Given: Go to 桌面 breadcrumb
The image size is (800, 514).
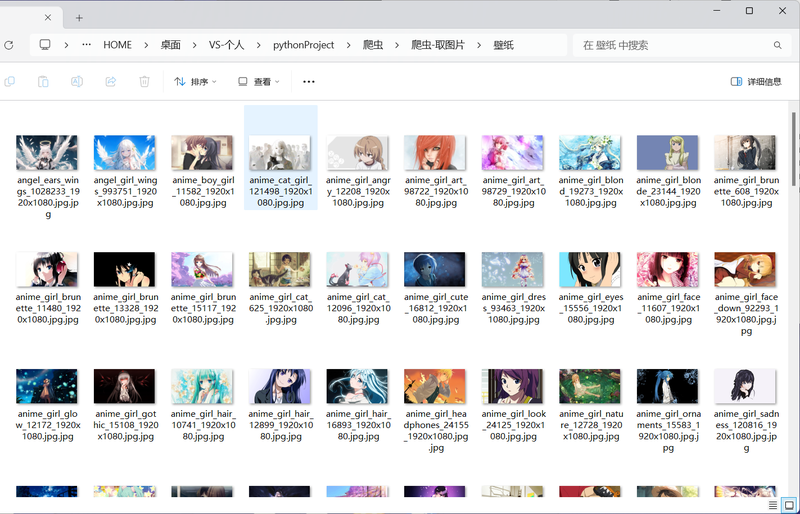Looking at the screenshot, I should 170,45.
